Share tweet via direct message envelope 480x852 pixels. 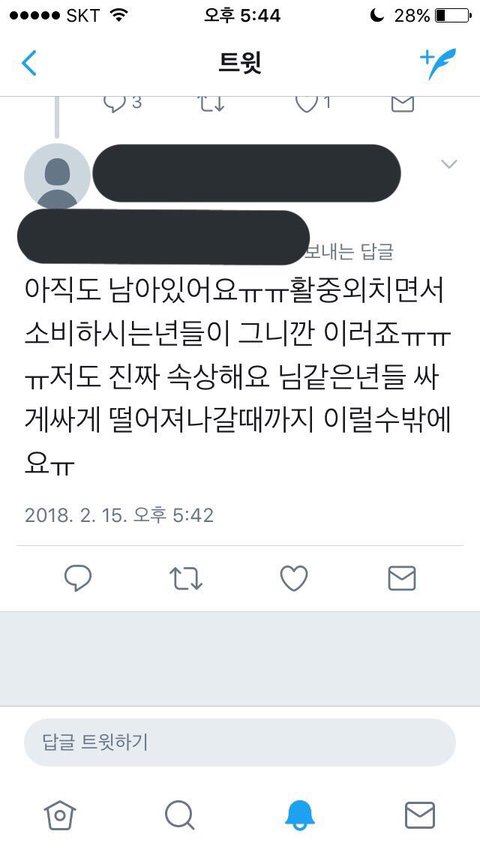[x=402, y=578]
